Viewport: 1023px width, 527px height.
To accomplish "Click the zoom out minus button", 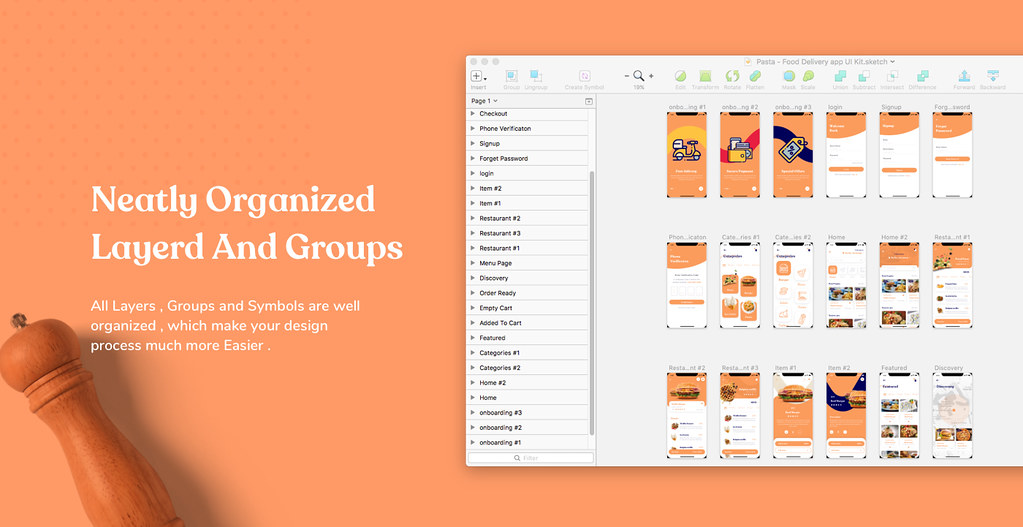I will coord(627,76).
